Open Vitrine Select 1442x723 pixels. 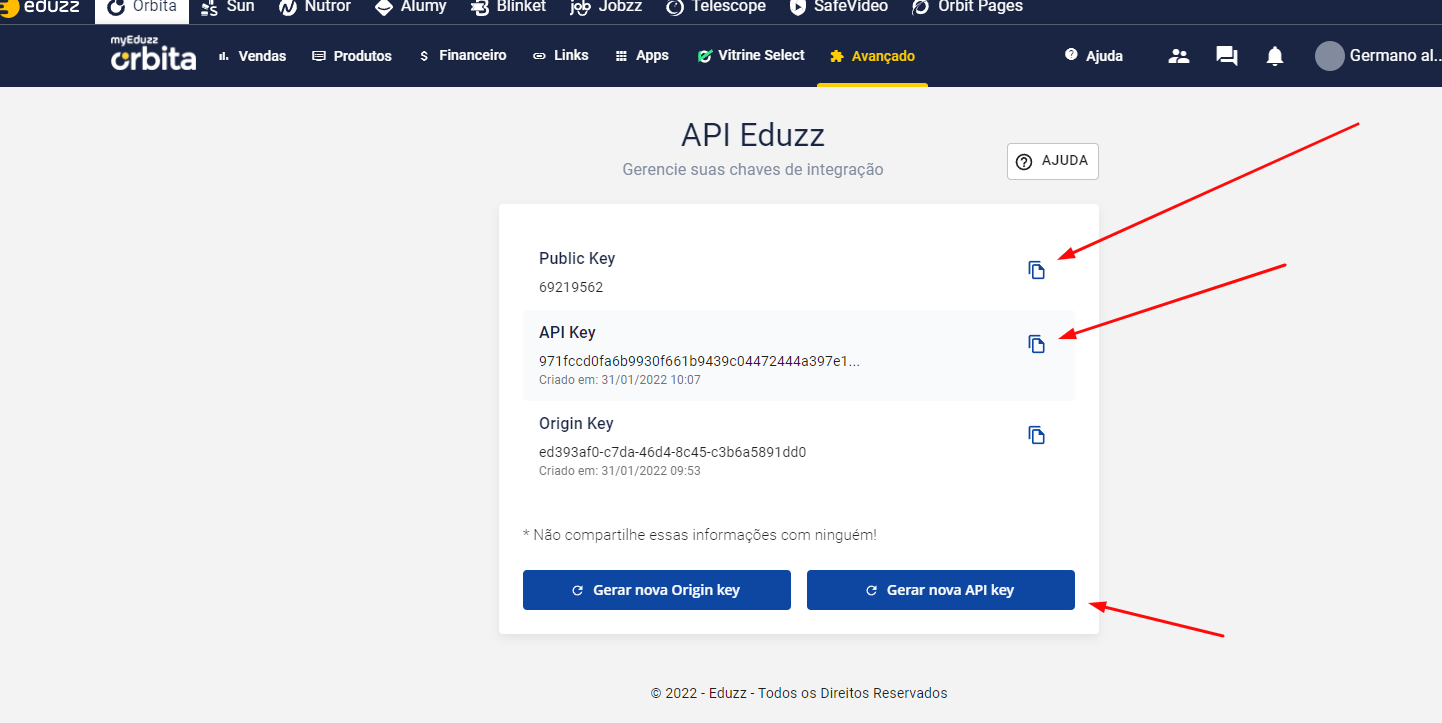[751, 56]
